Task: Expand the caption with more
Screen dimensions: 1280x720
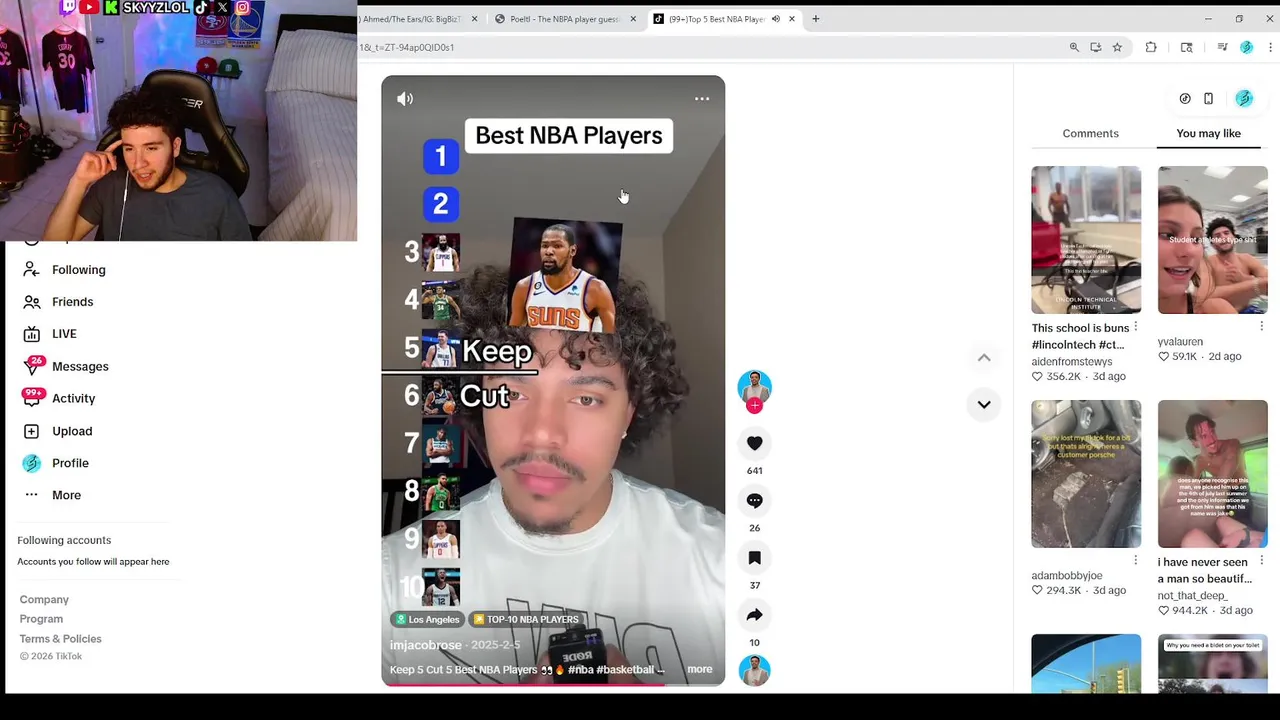Action: point(700,669)
